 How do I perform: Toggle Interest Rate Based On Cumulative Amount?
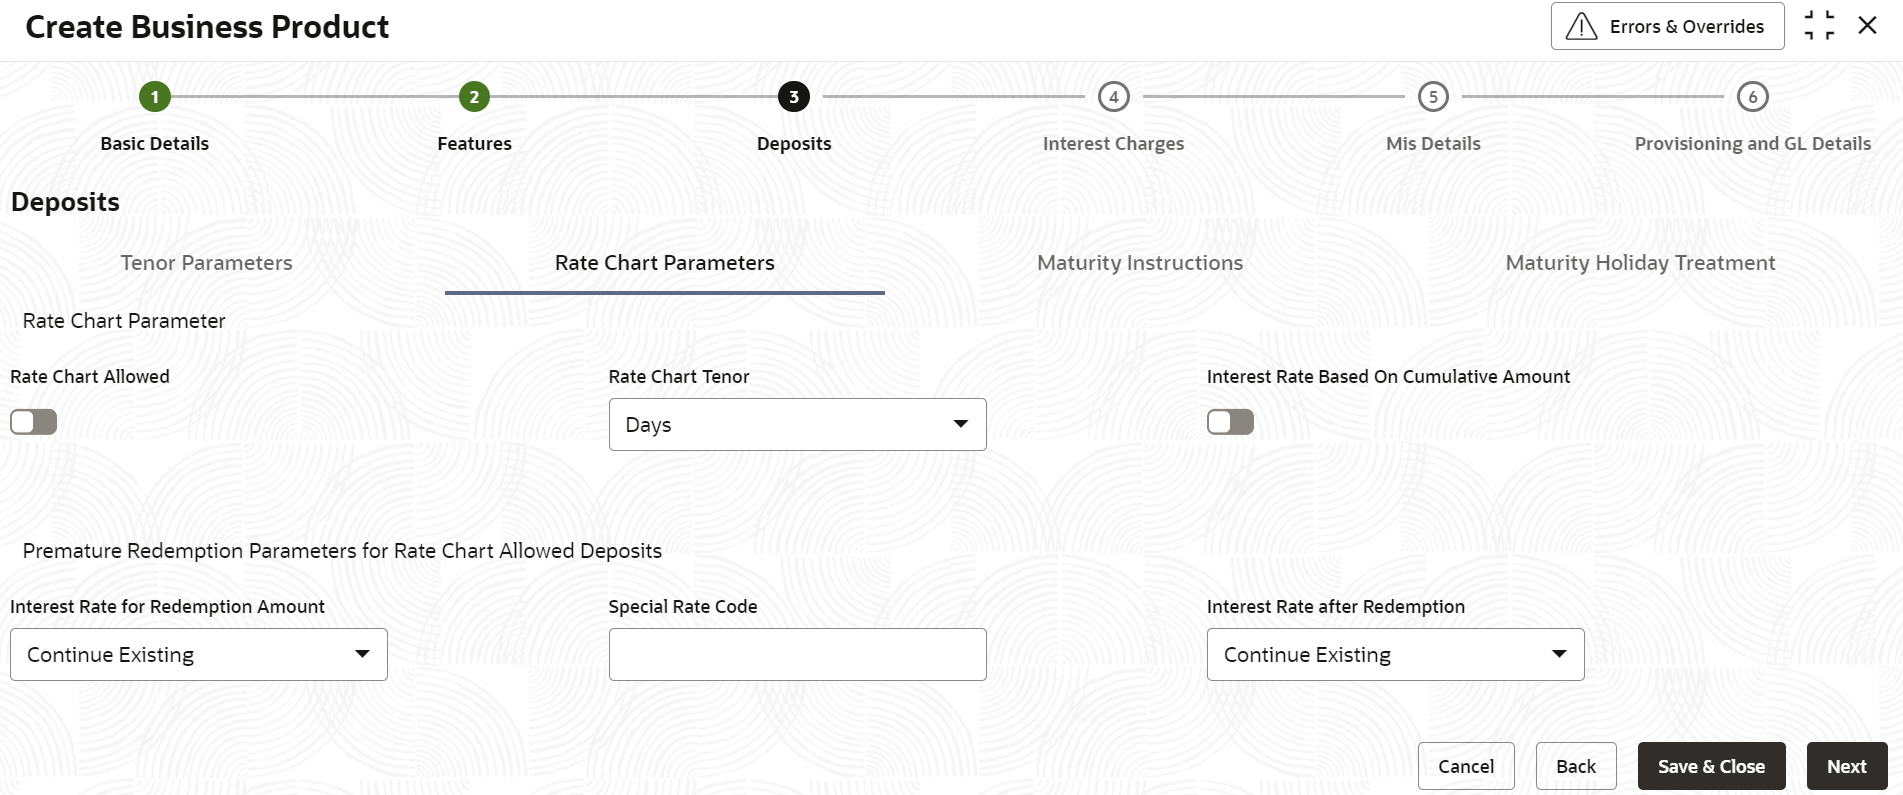(1230, 422)
